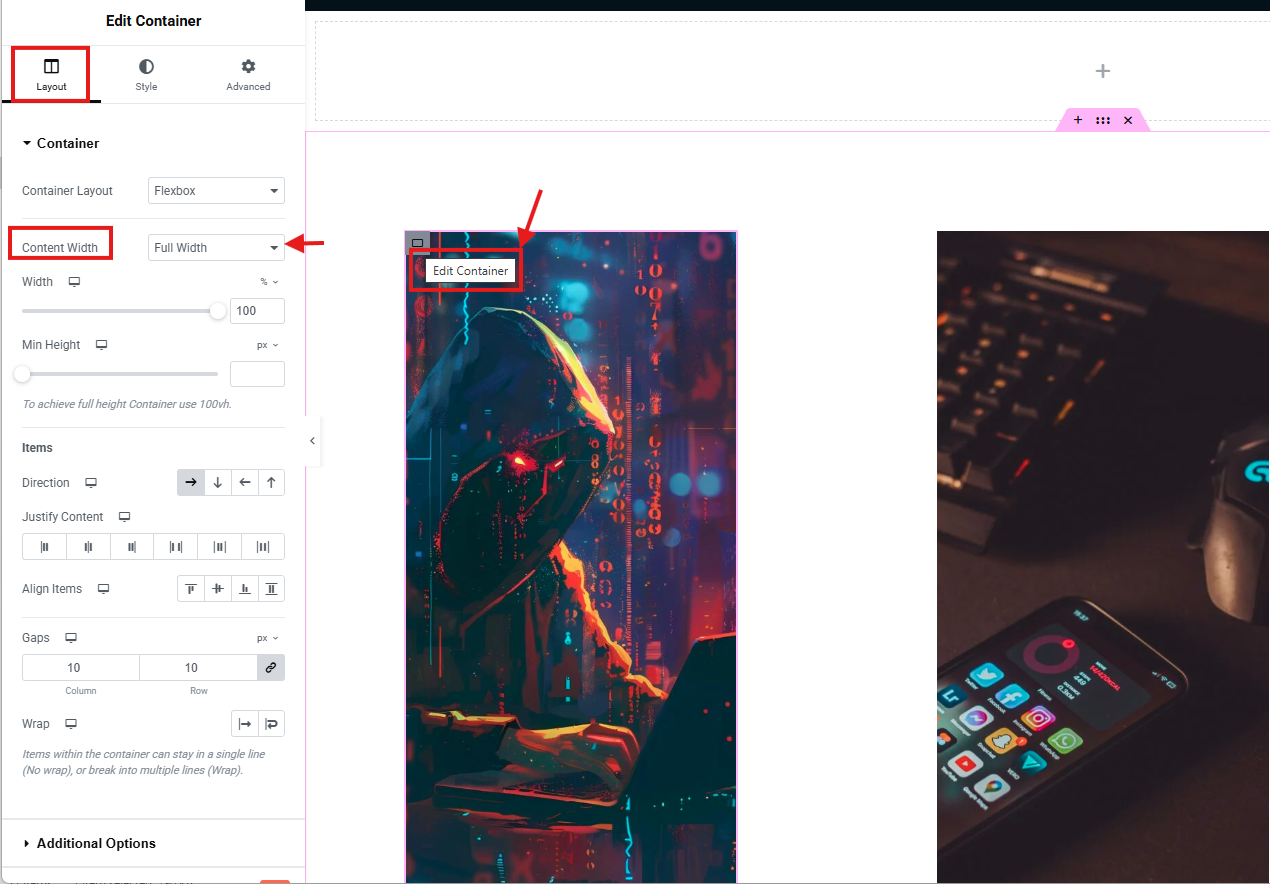
Task: Click the responsive device icon beside Wrap
Action: pos(71,724)
